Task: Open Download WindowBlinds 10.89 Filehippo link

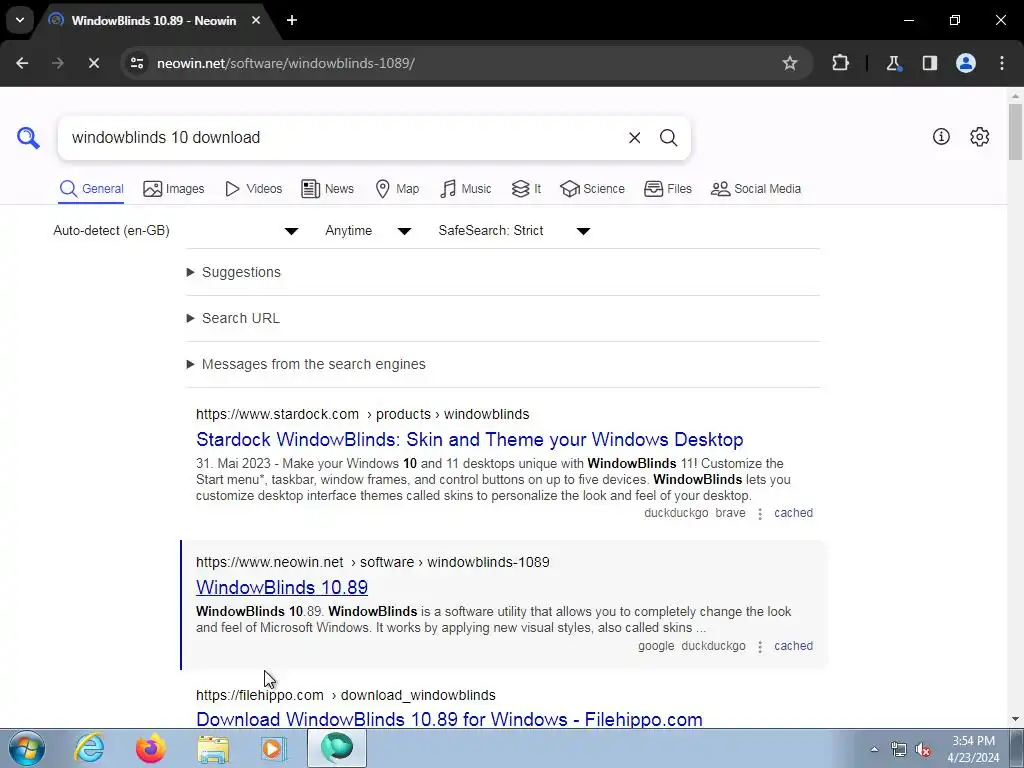Action: pyautogui.click(x=449, y=719)
